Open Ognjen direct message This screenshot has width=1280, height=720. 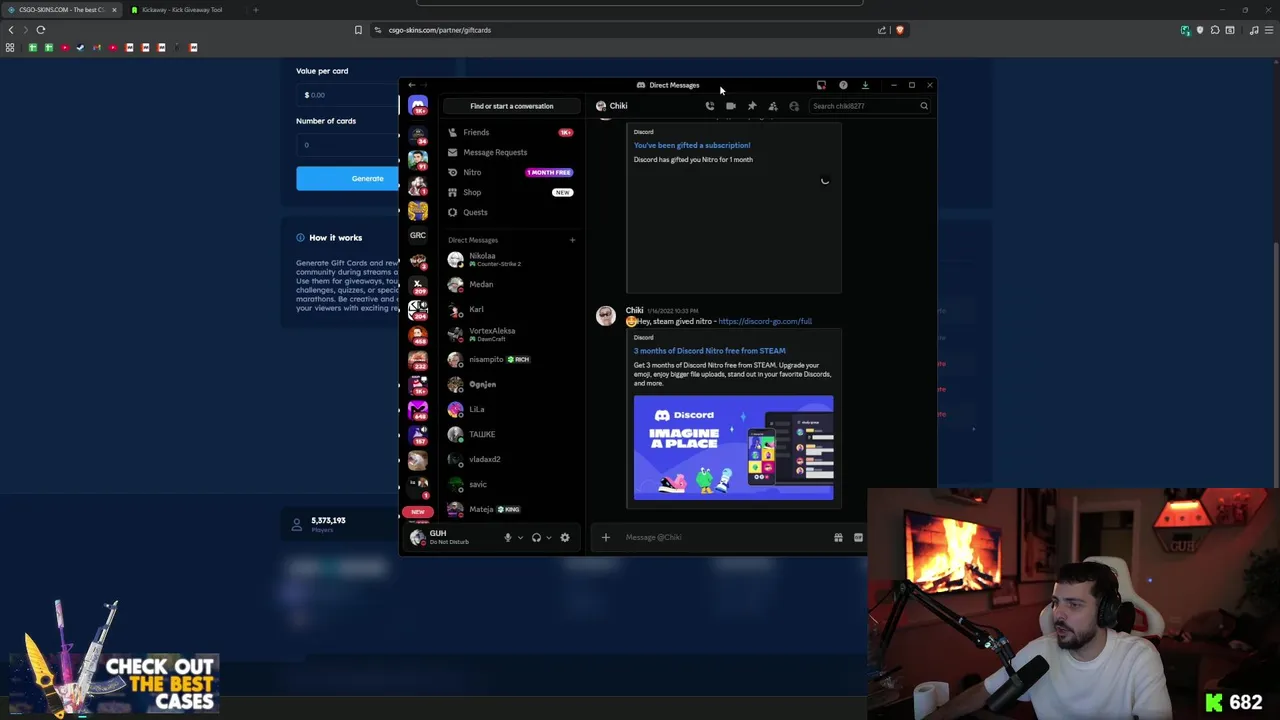(x=510, y=384)
